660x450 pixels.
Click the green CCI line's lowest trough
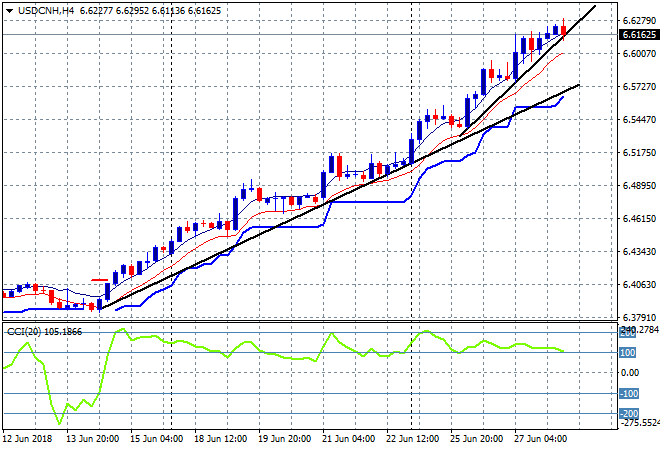(x=59, y=421)
